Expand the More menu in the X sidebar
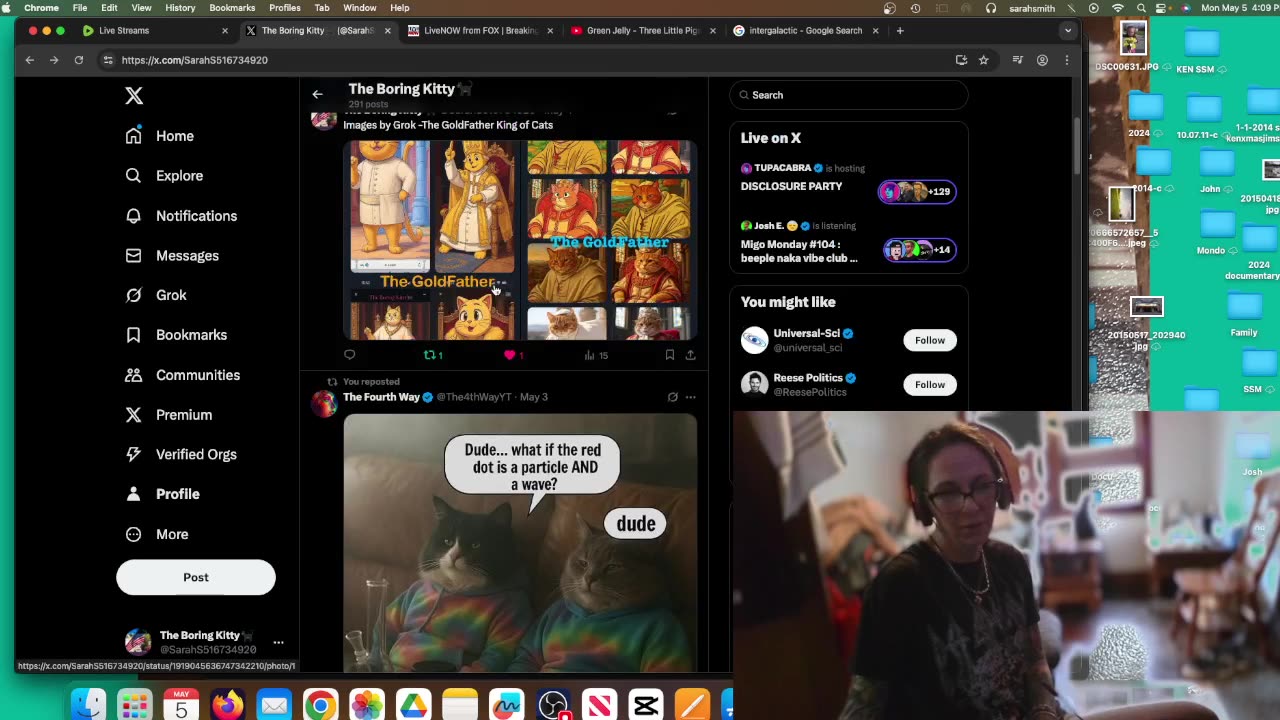The height and width of the screenshot is (720, 1280). [x=158, y=534]
